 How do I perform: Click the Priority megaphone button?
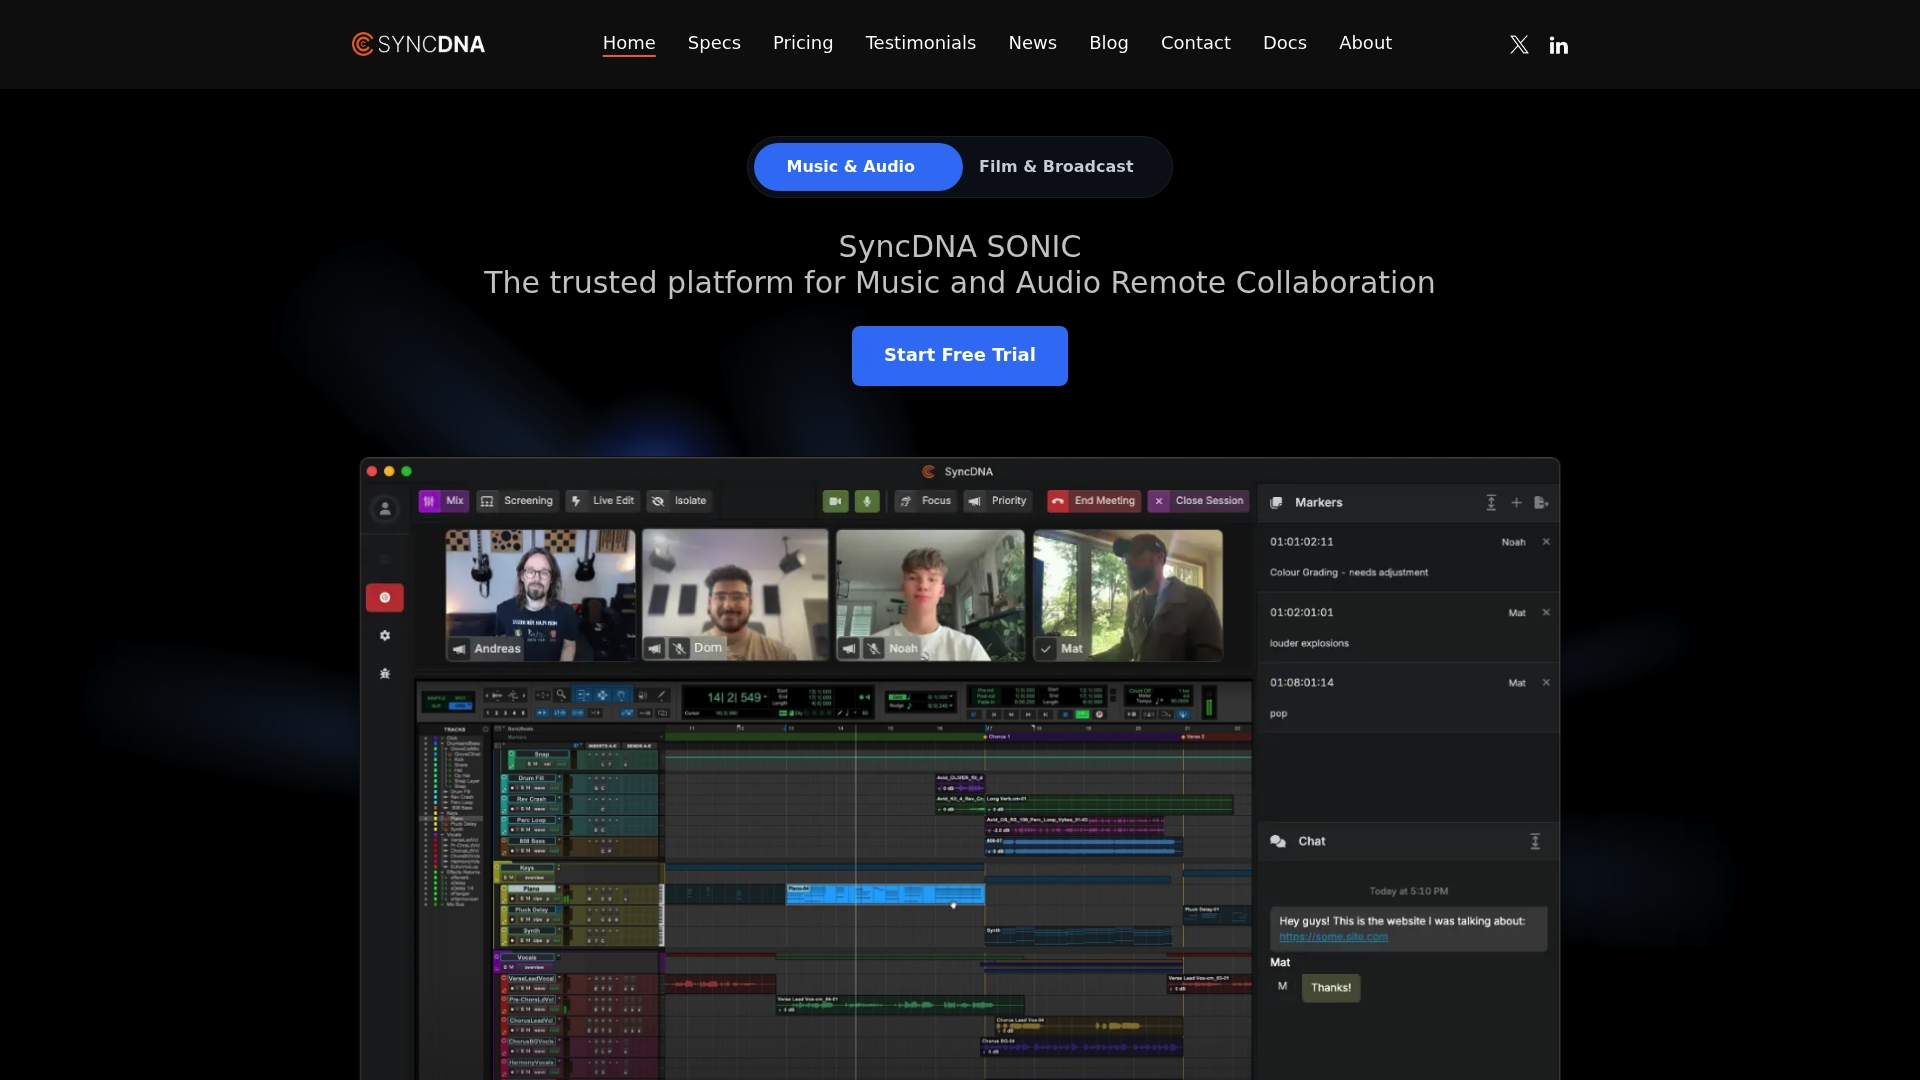(x=998, y=501)
